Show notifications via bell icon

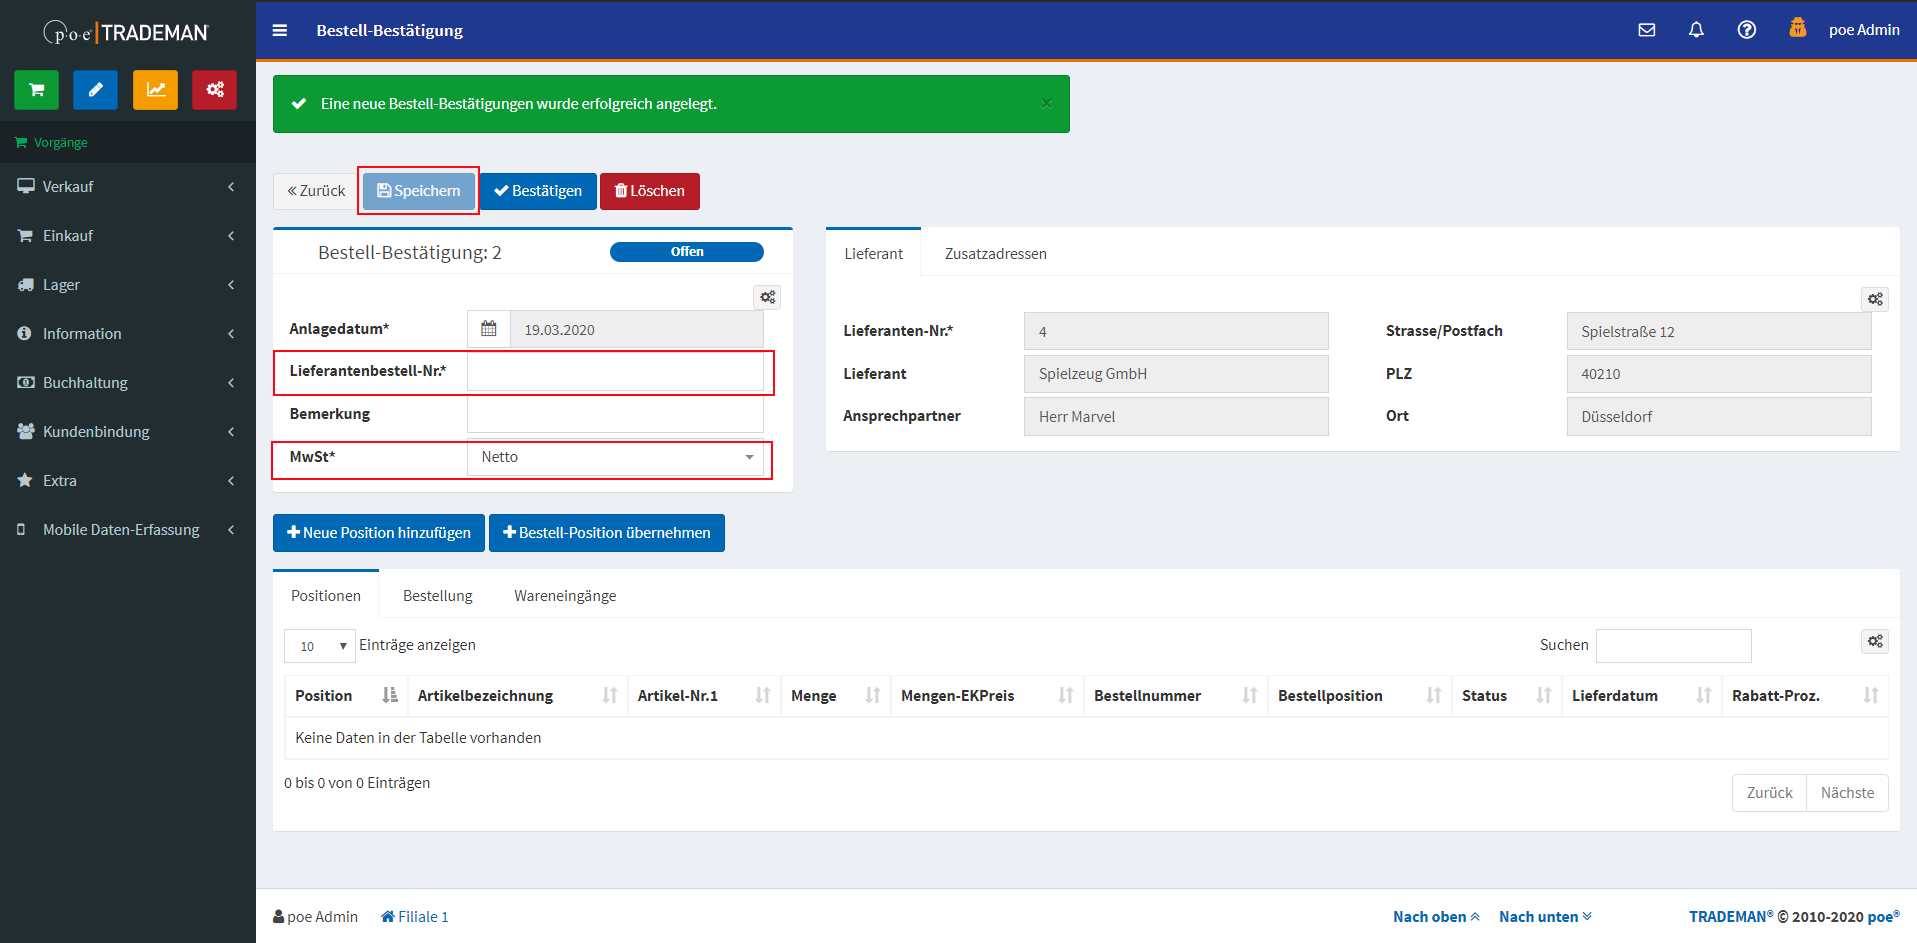pos(1696,30)
